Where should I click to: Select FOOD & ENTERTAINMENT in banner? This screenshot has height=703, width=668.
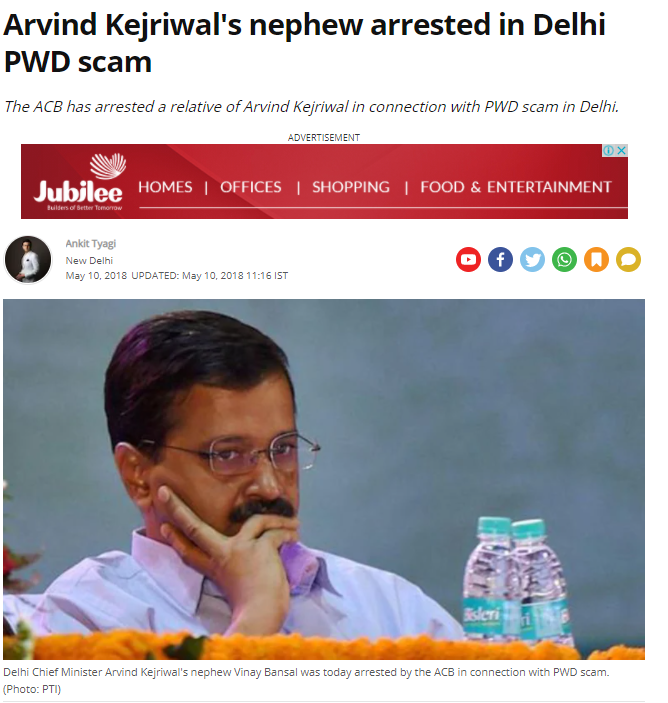coord(516,187)
